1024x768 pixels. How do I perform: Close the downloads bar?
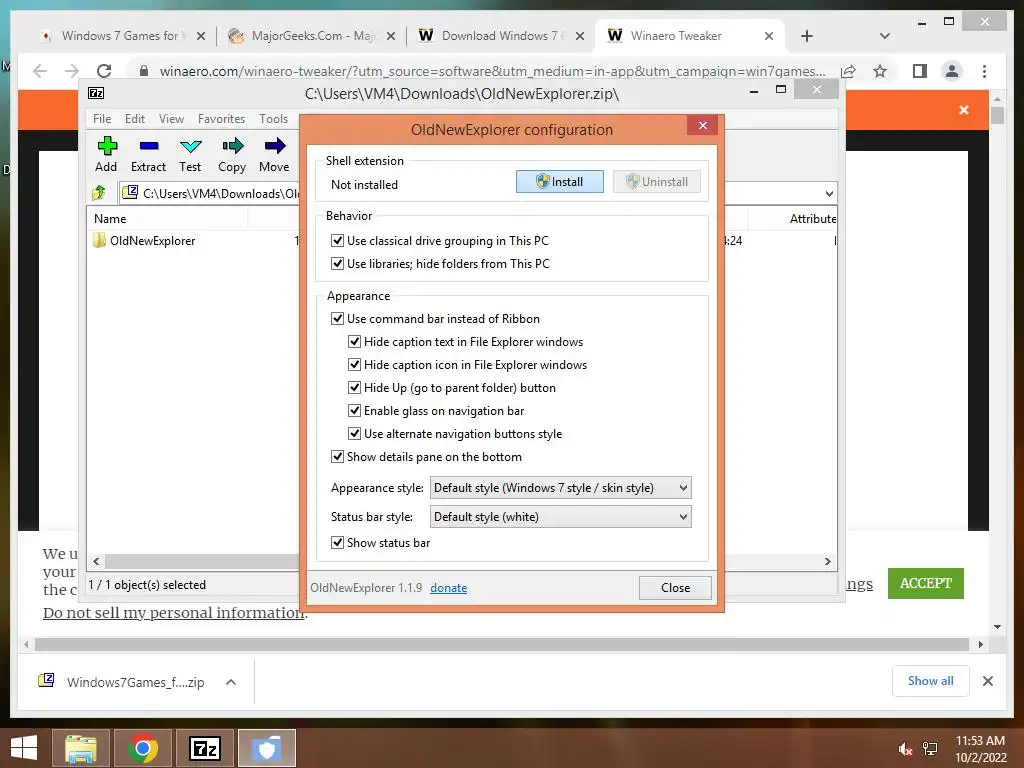point(987,681)
